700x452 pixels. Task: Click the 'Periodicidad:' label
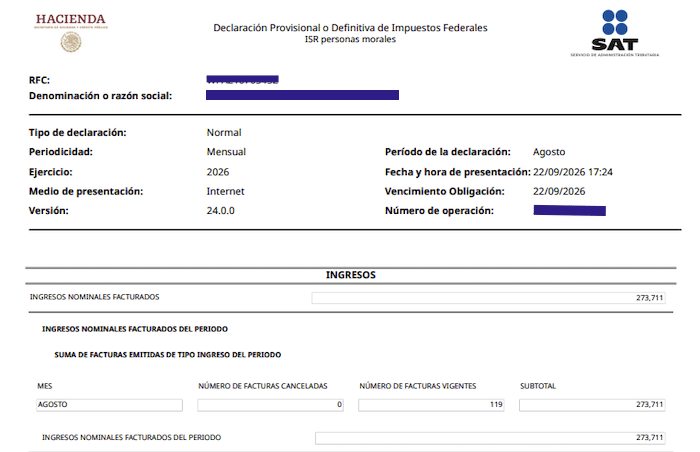pos(61,152)
